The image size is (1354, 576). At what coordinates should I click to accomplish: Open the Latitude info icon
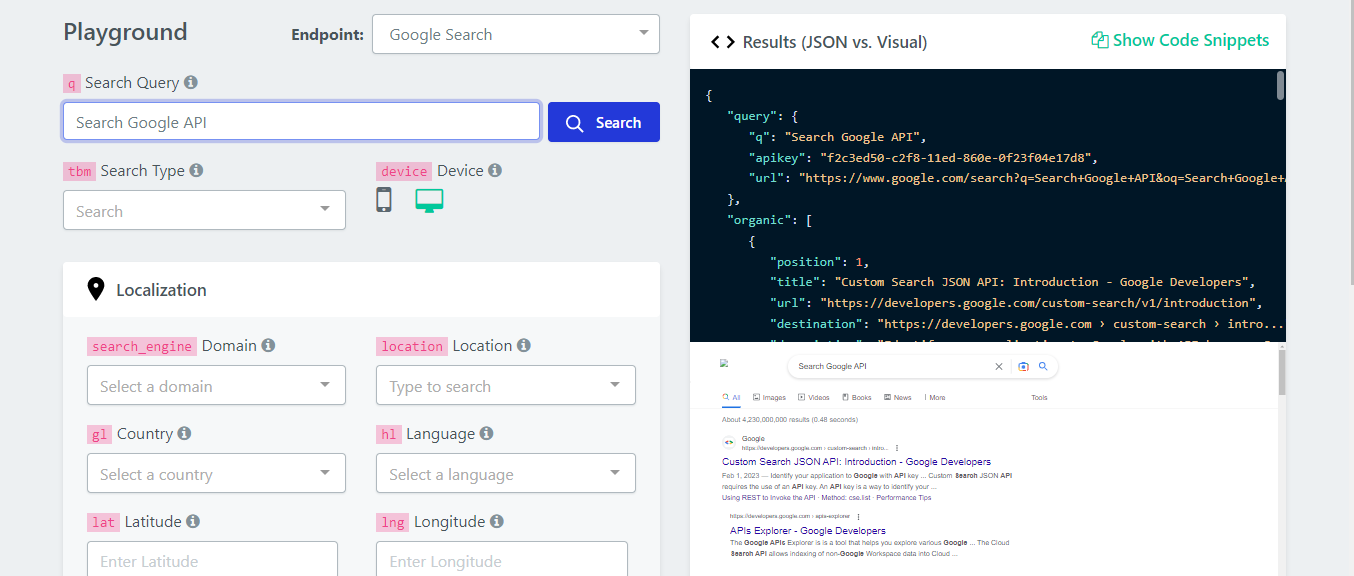click(x=193, y=522)
